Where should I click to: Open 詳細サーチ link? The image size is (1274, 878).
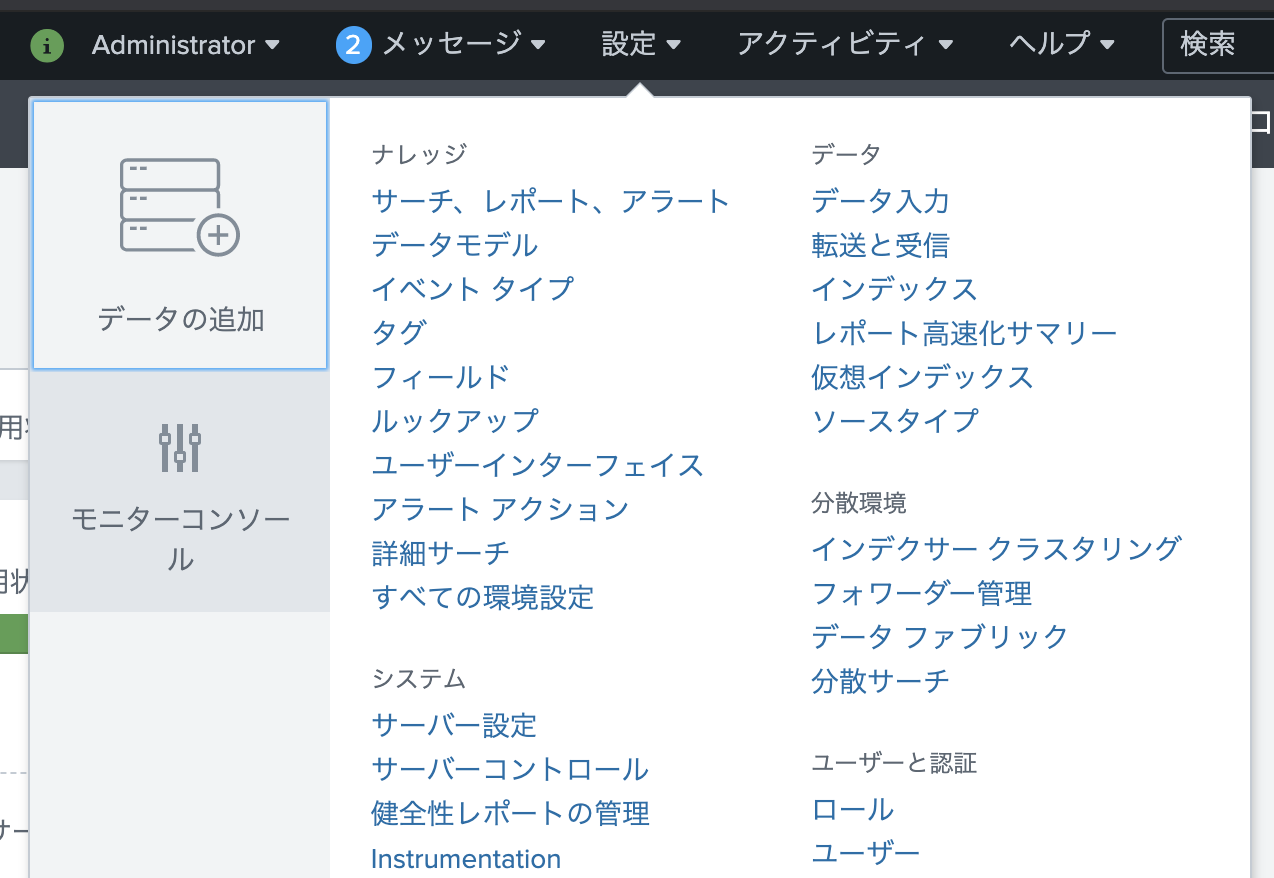[x=441, y=553]
